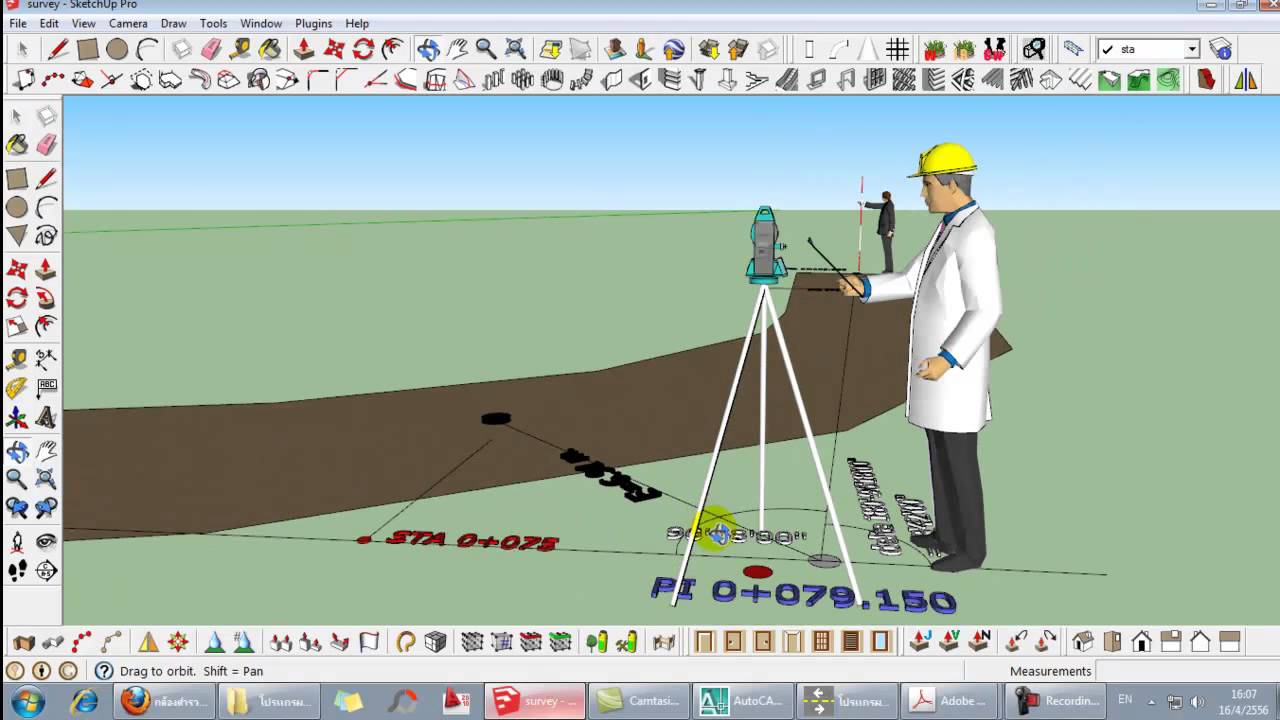Activate the Follow Me tool in left toolbar
The image size is (1280, 720).
(x=46, y=298)
